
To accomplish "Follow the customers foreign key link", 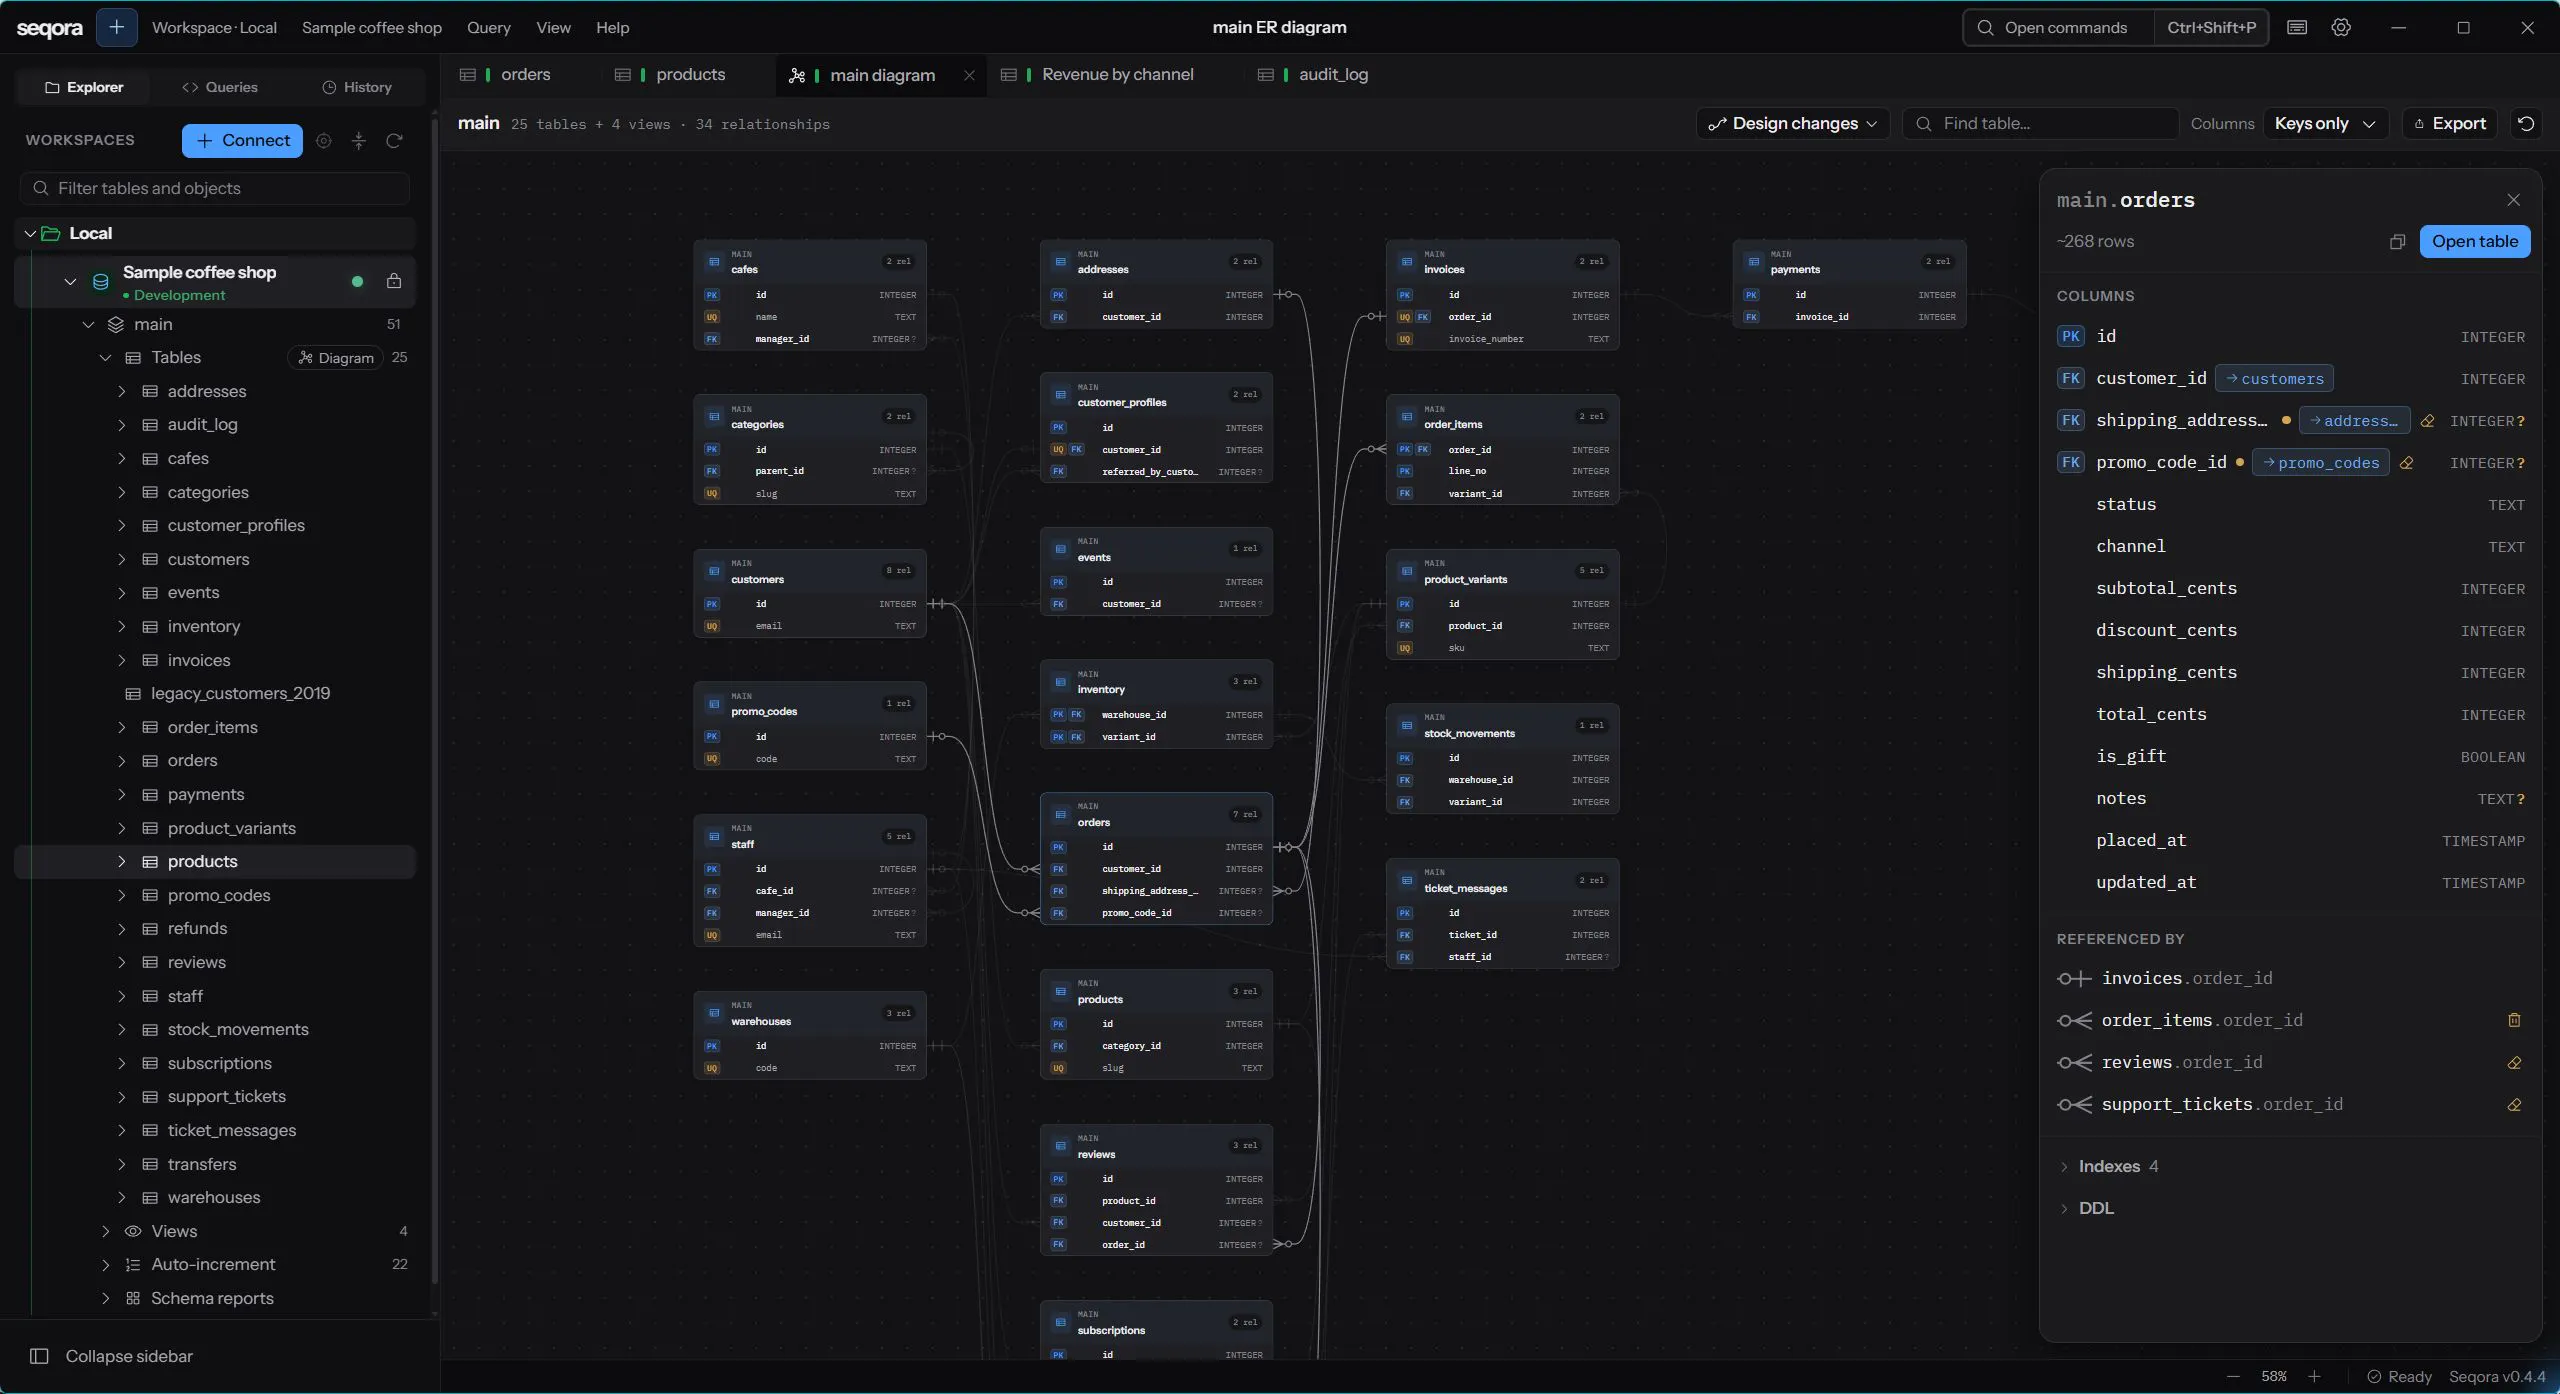I will click(2274, 379).
